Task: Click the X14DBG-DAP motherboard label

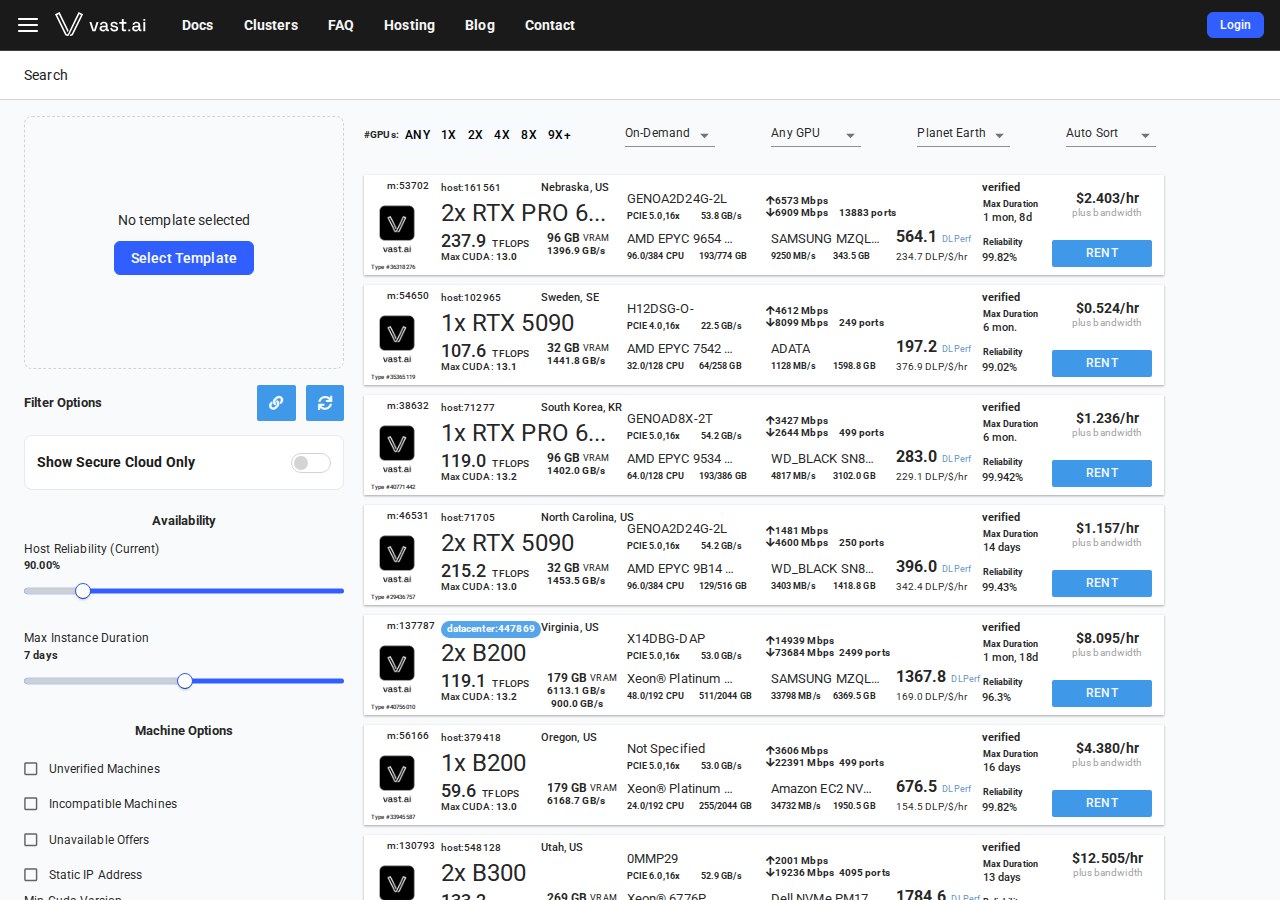Action: click(x=666, y=639)
